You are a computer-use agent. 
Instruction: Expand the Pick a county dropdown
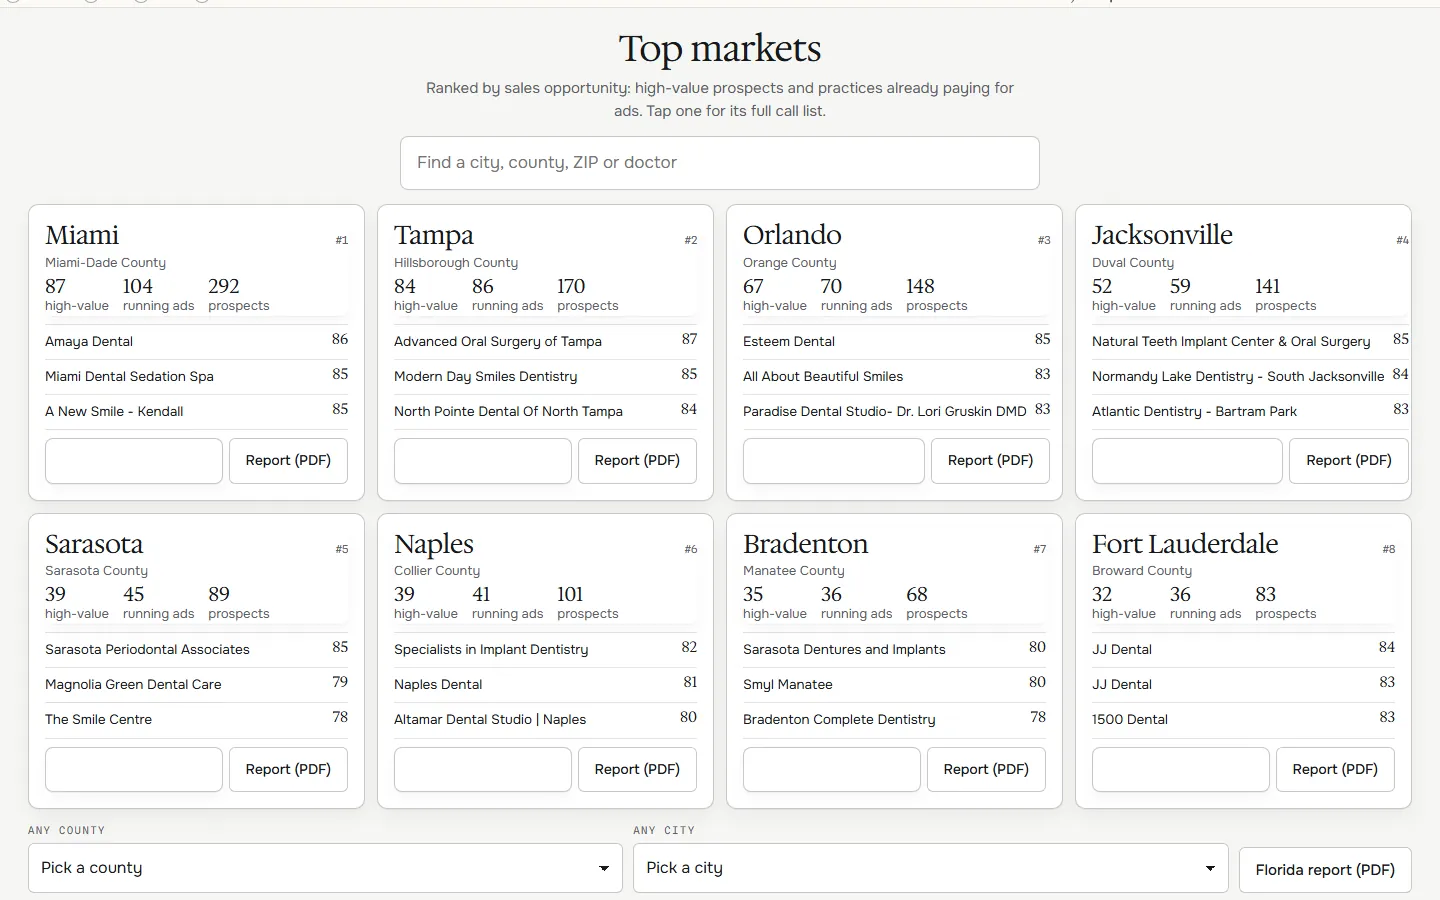[x=325, y=868]
